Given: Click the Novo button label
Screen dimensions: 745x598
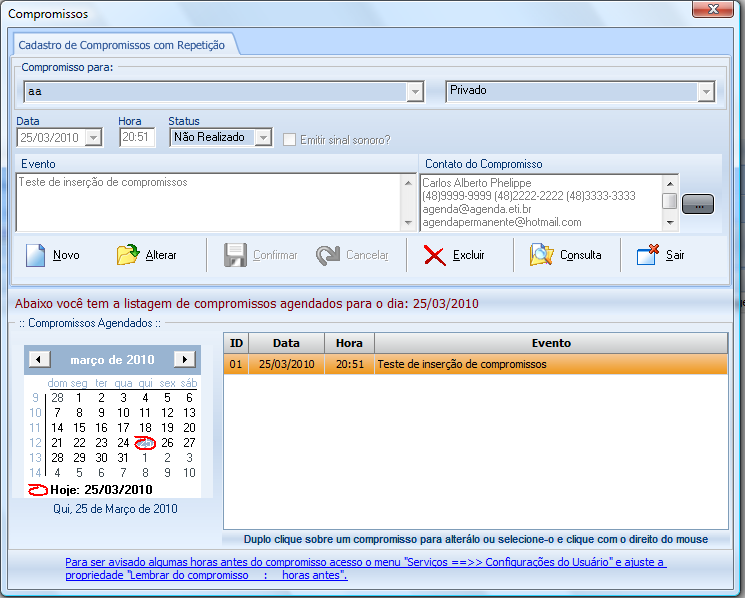Looking at the screenshot, I should 66,255.
